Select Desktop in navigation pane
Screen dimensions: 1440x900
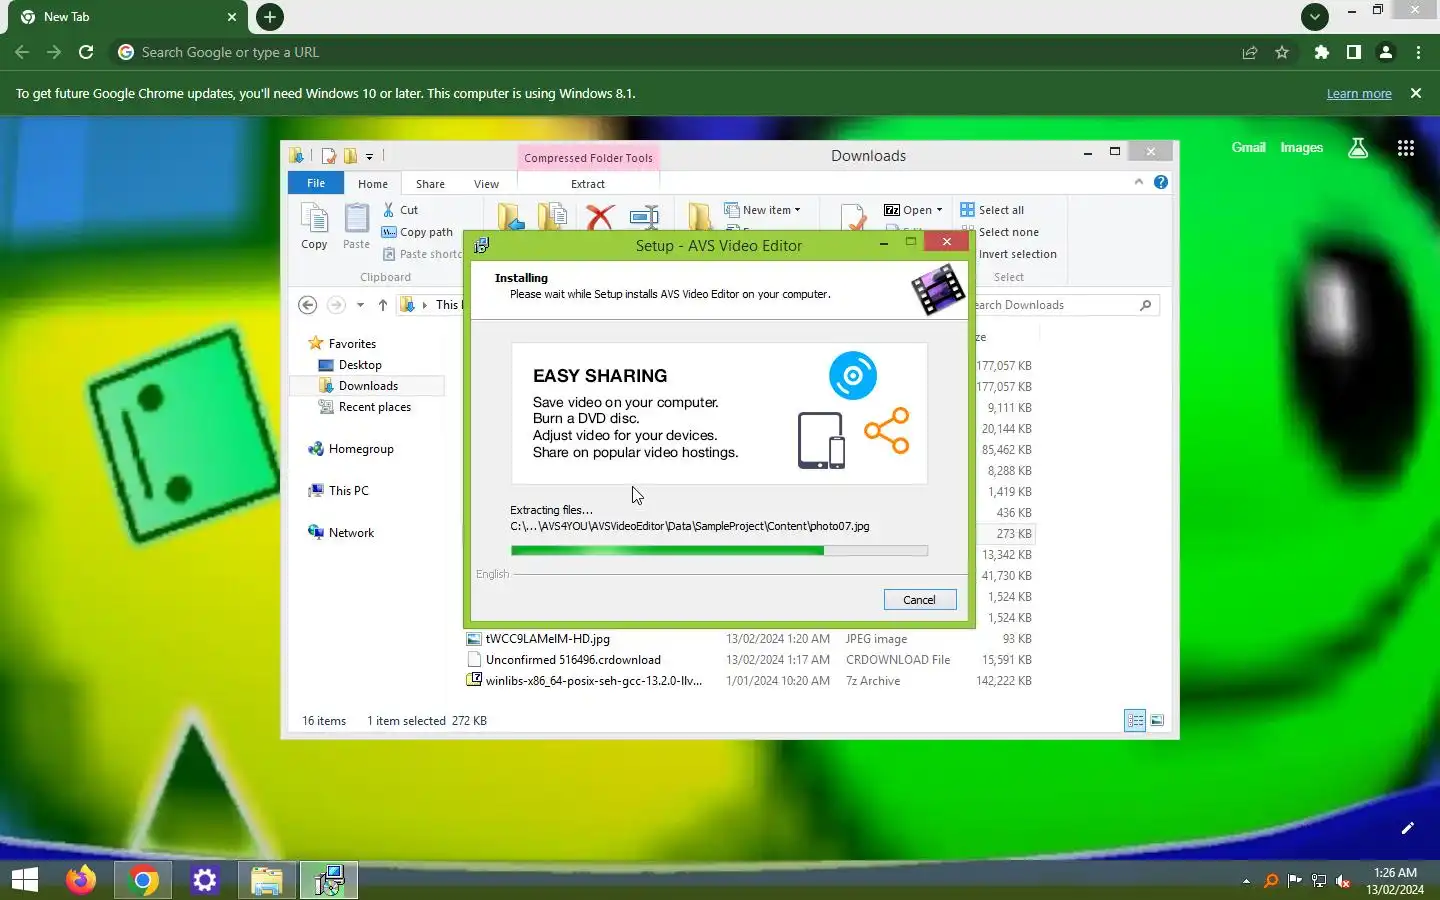[349, 365]
